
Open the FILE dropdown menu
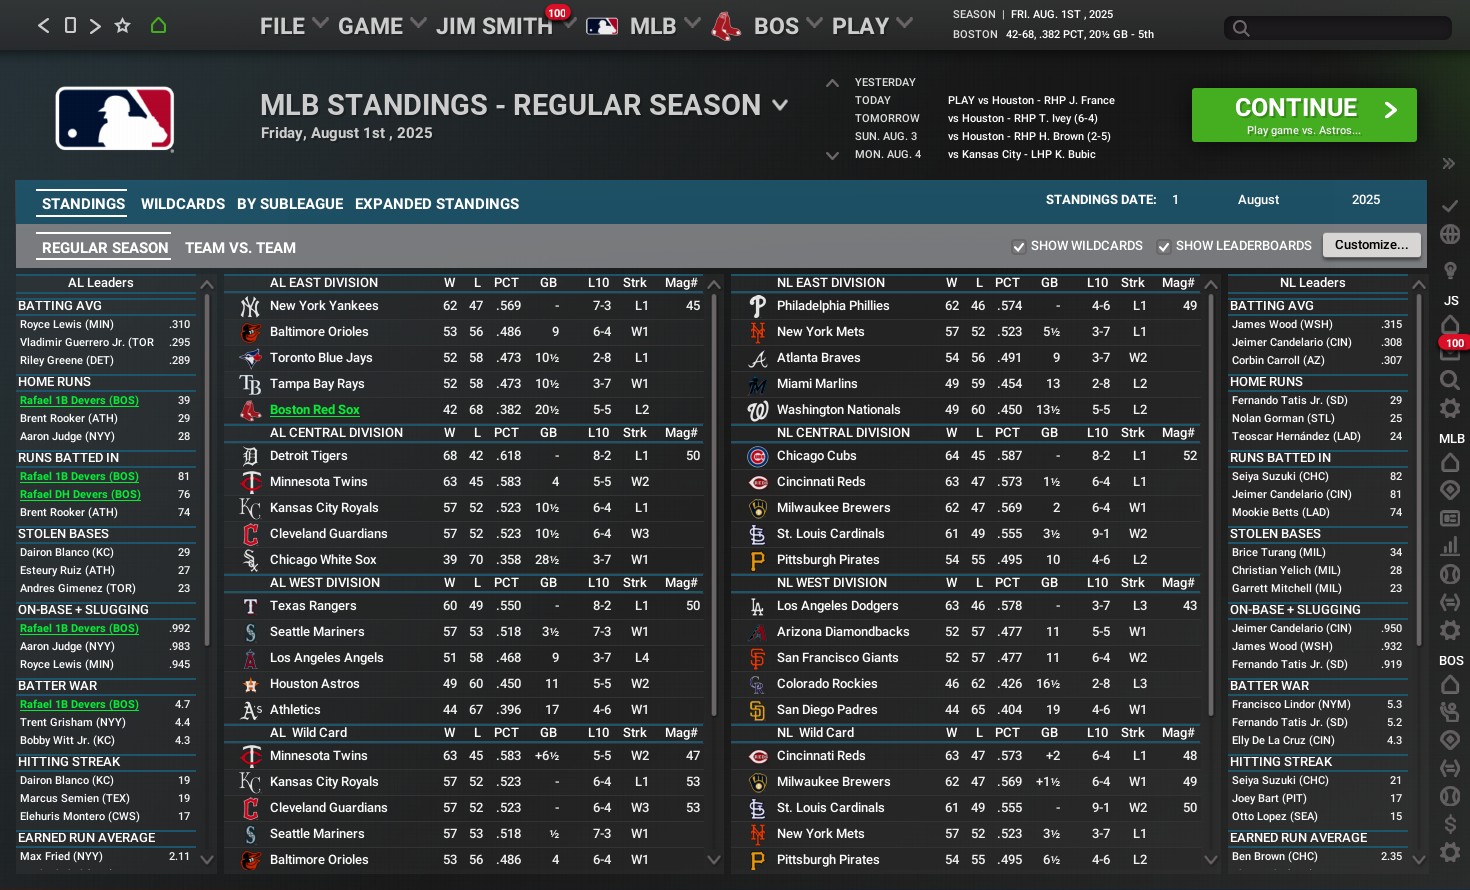pyautogui.click(x=294, y=26)
